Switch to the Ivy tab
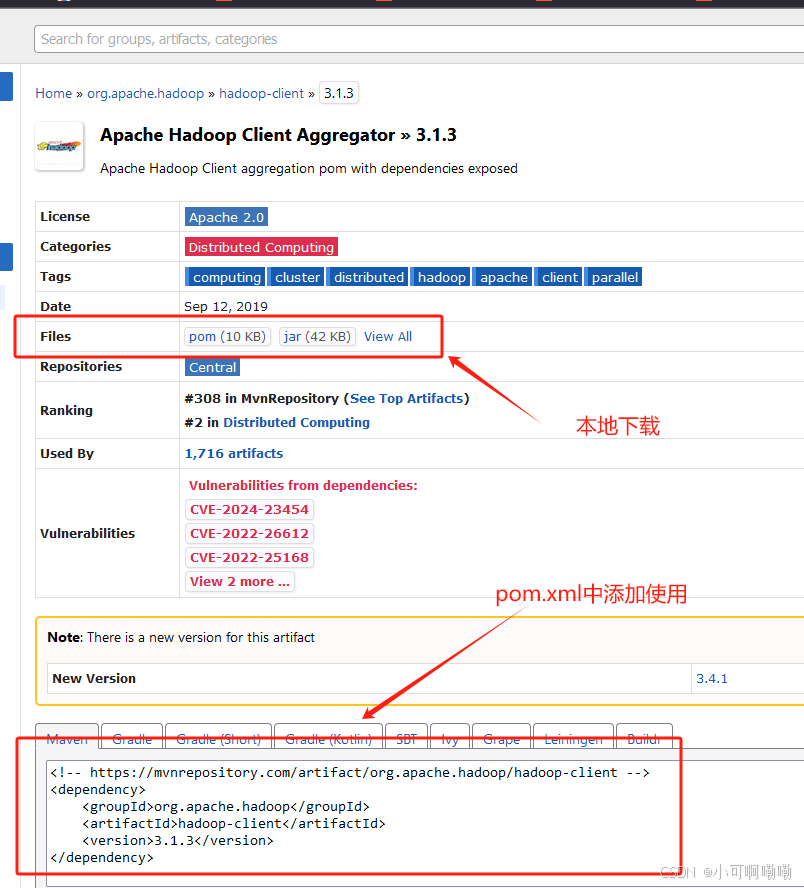The height and width of the screenshot is (888, 804). click(450, 737)
